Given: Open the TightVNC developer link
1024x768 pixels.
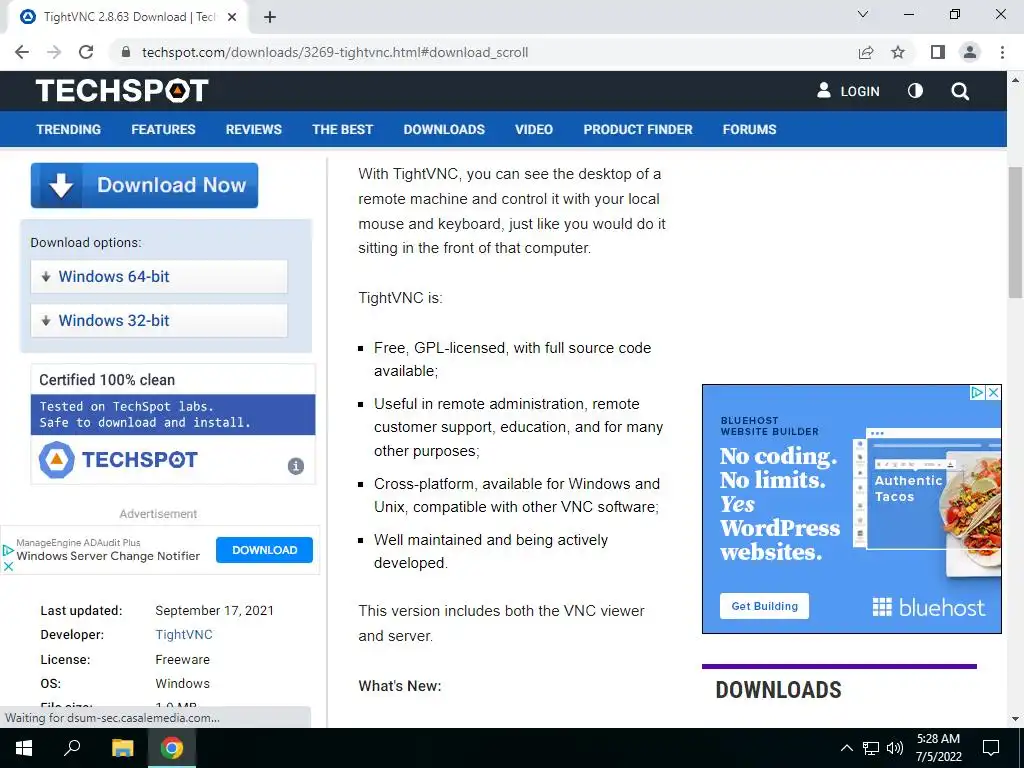Looking at the screenshot, I should [x=184, y=635].
